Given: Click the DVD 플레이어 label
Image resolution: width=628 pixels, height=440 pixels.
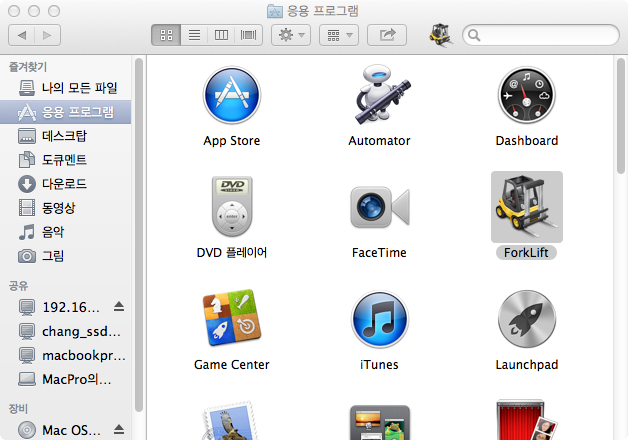Looking at the screenshot, I should [231, 253].
